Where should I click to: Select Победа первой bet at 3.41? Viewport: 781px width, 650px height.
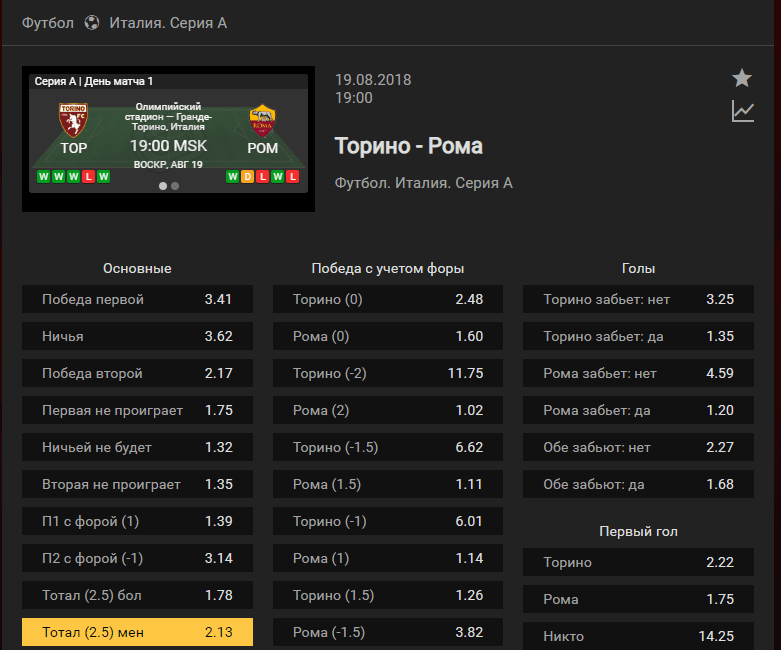coord(137,299)
